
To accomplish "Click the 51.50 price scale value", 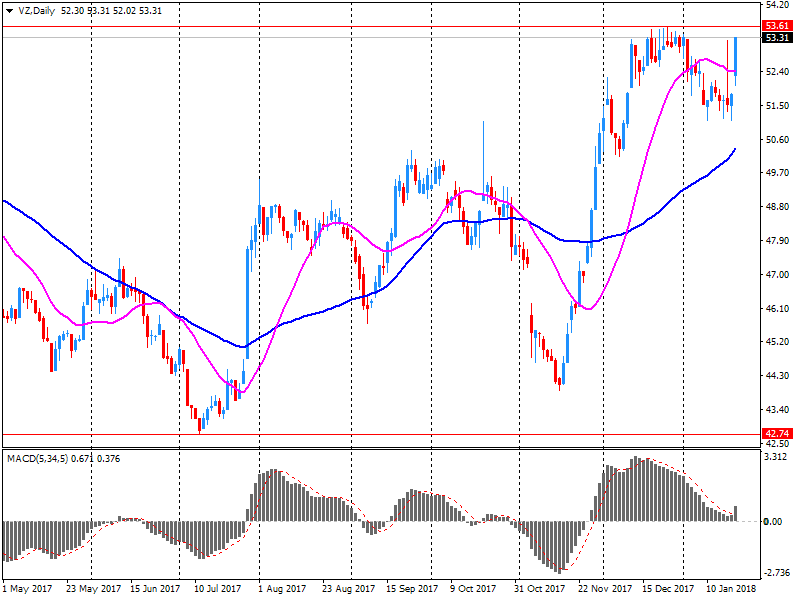I will [x=777, y=106].
